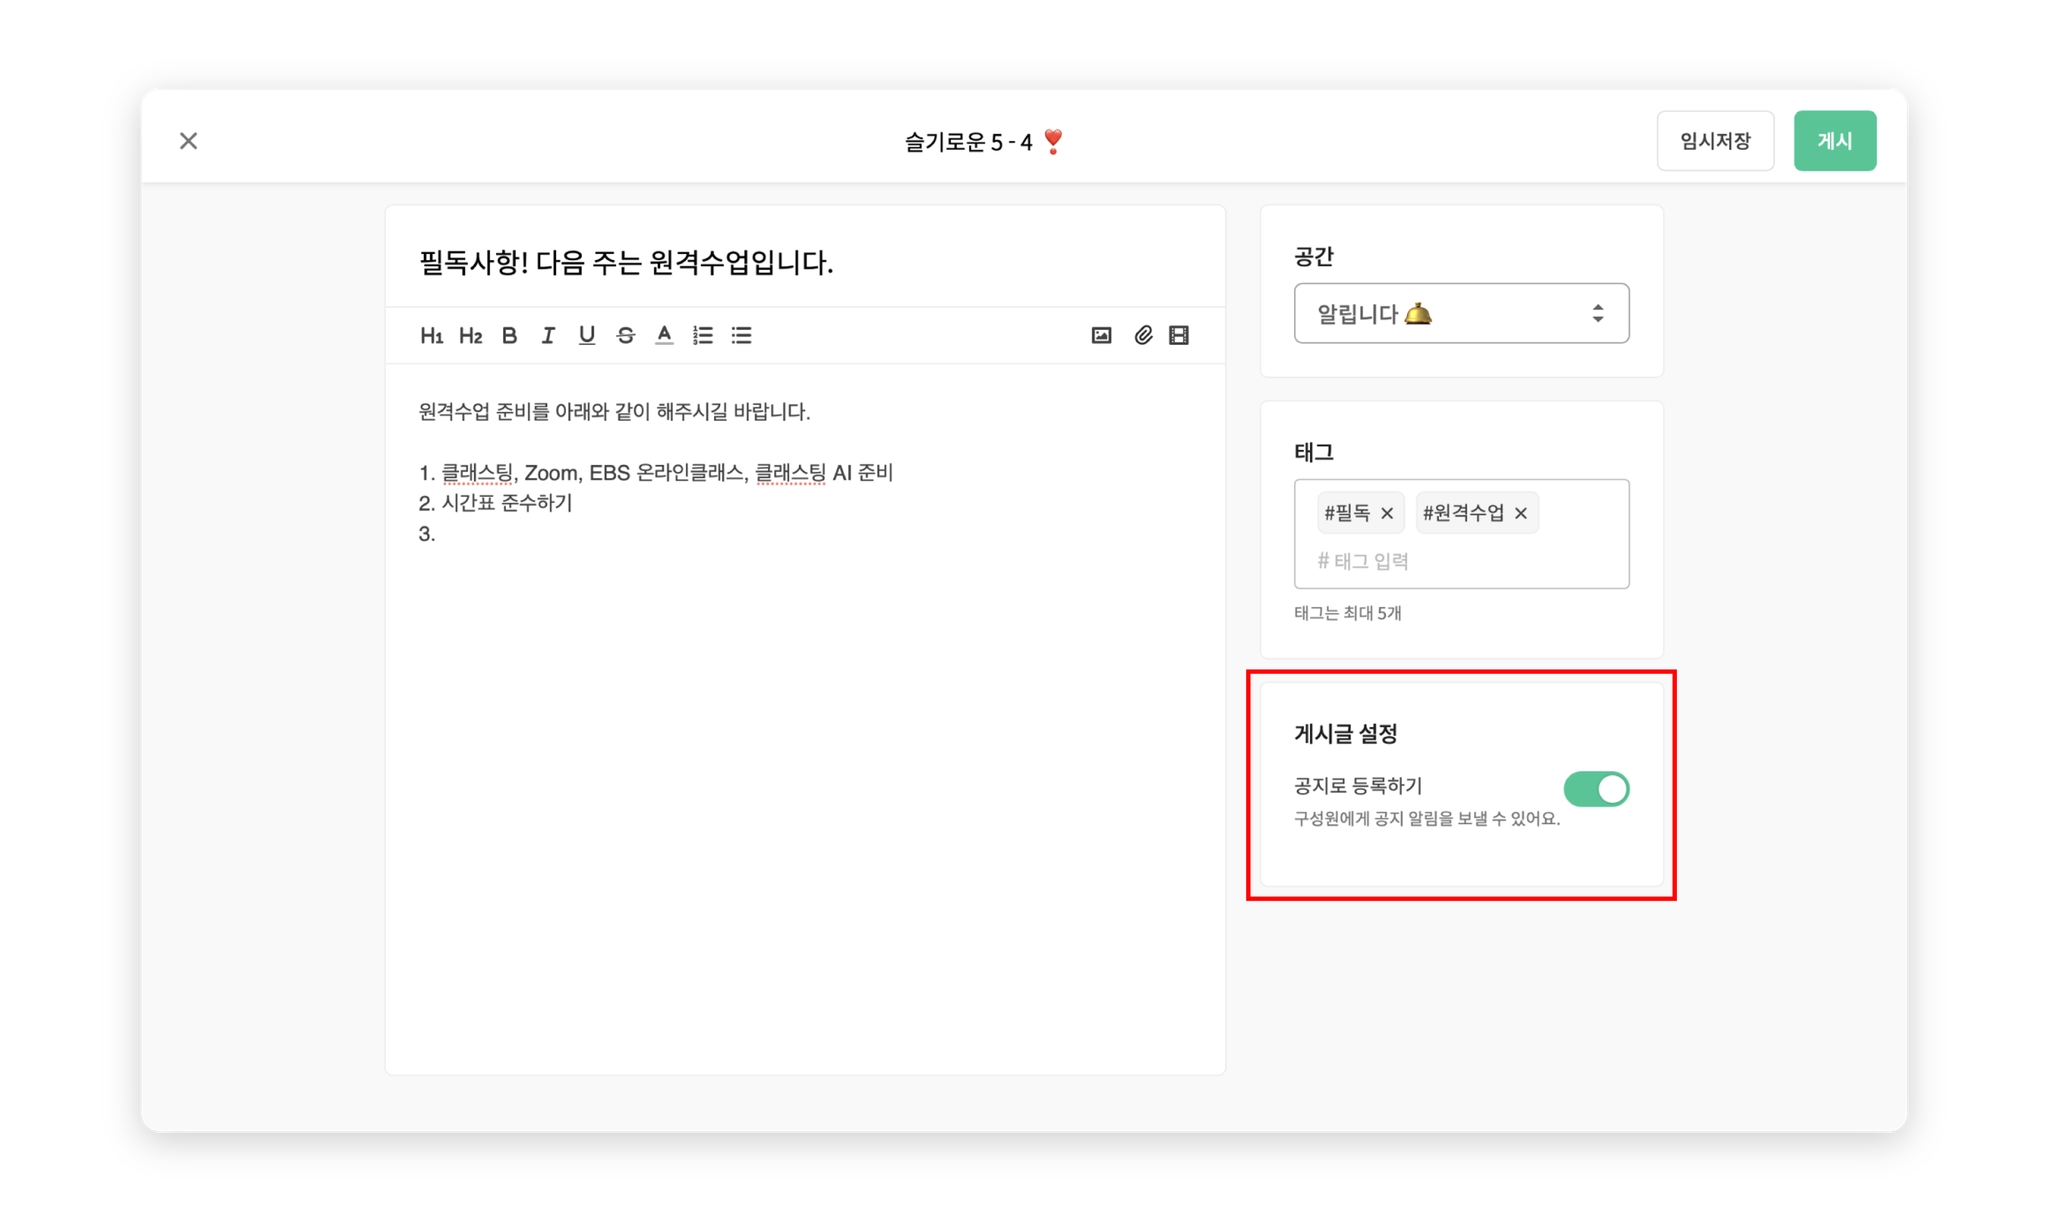
Task: Open the text color picker
Action: 664,336
